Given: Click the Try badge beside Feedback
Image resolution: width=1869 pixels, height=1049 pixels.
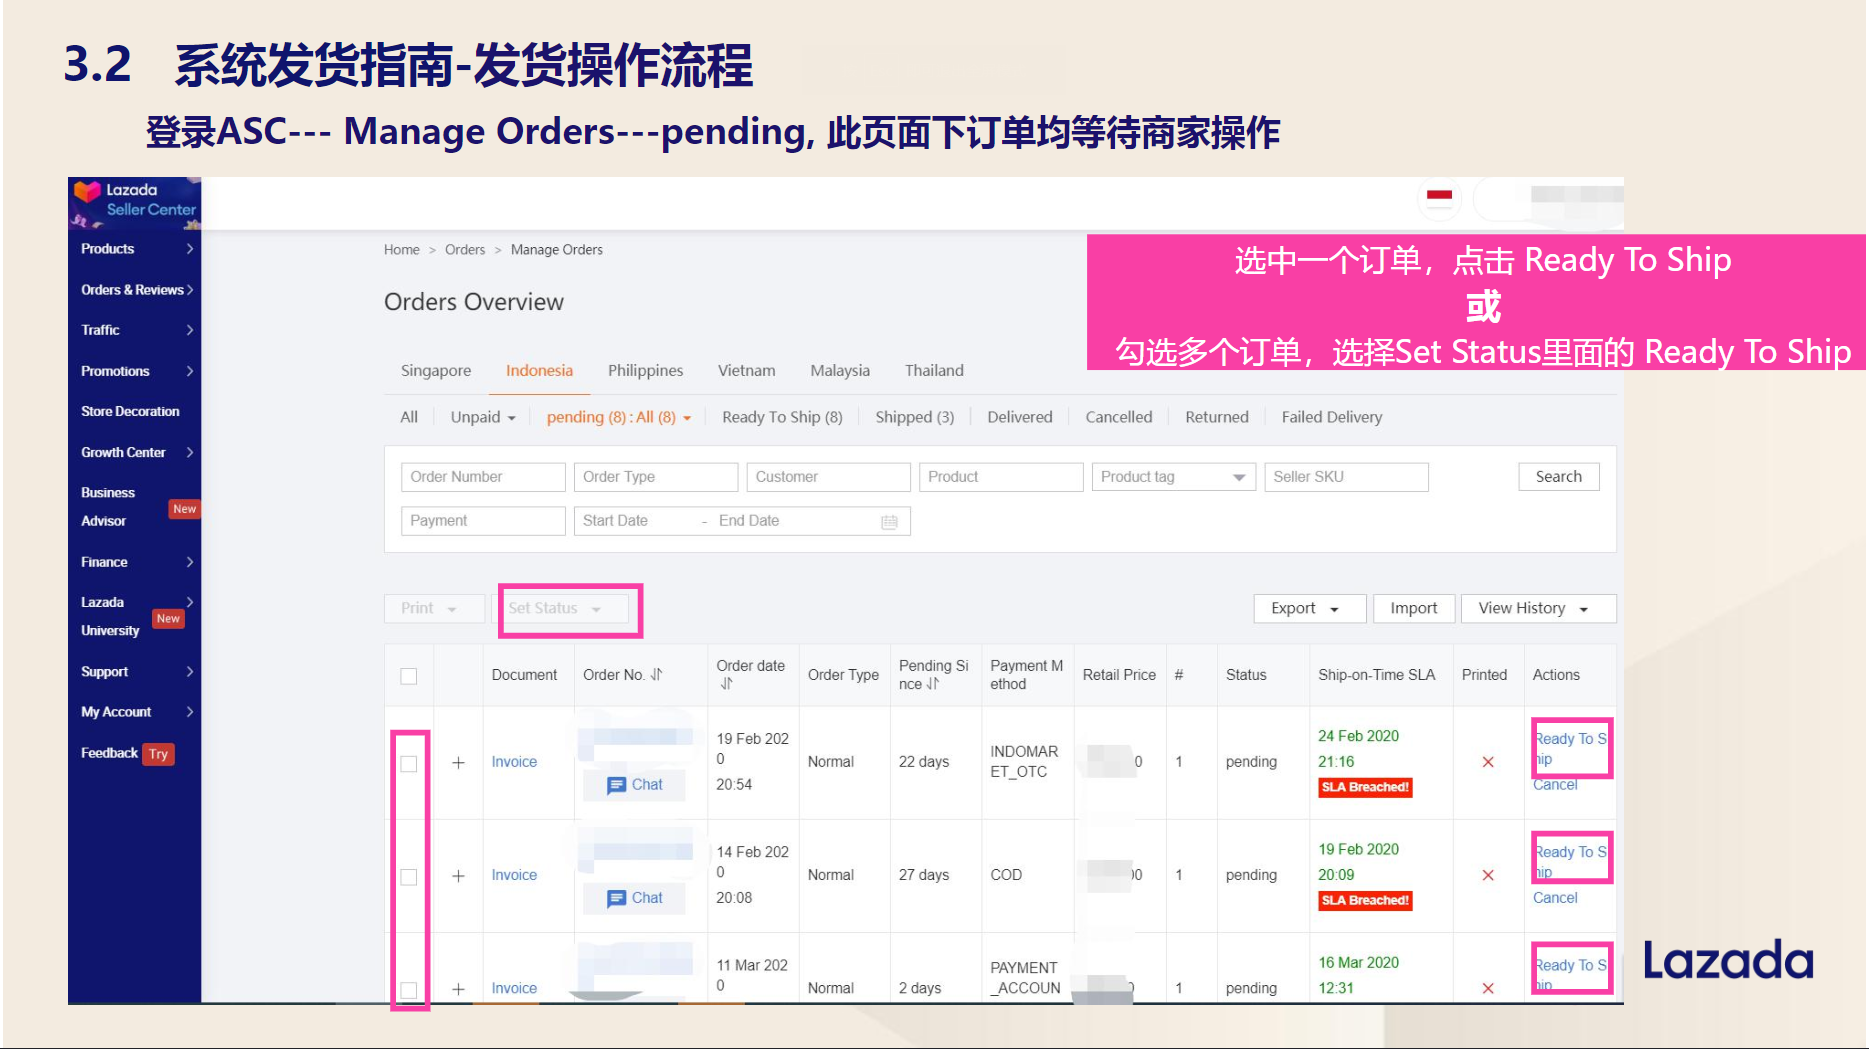Looking at the screenshot, I should (158, 754).
